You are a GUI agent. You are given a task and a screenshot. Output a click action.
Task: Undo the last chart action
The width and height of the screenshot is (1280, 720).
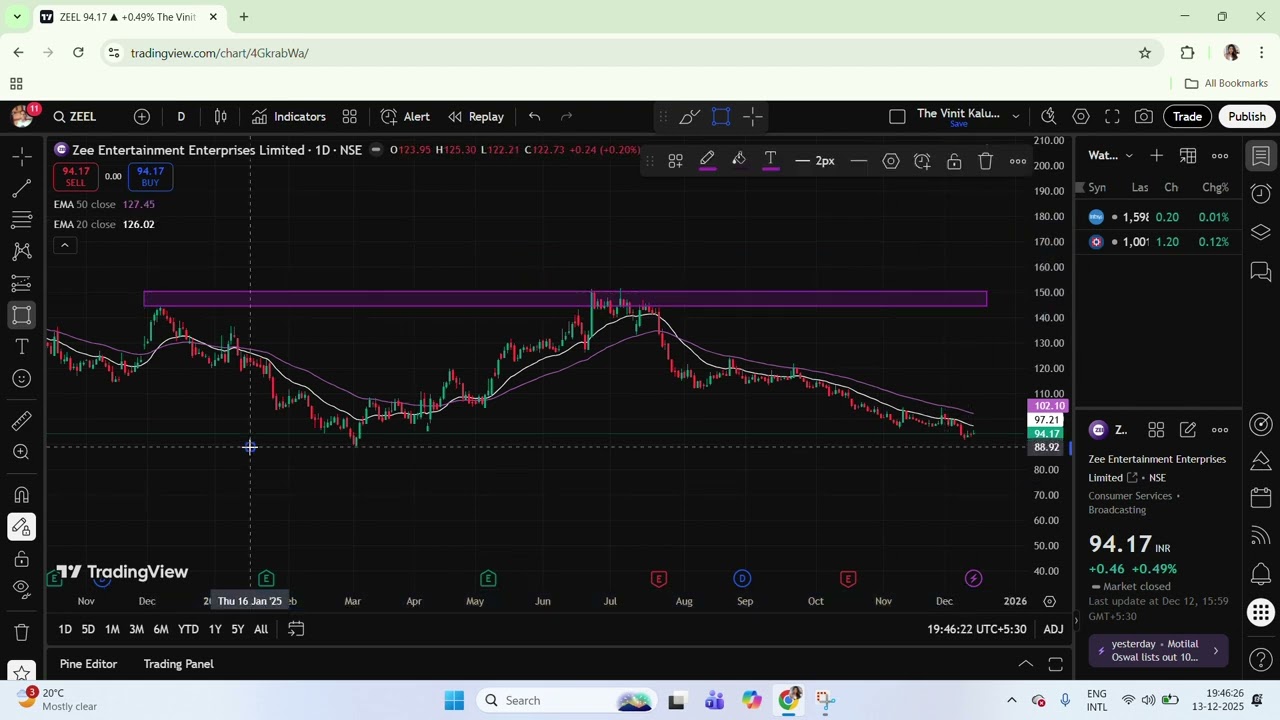click(x=535, y=117)
